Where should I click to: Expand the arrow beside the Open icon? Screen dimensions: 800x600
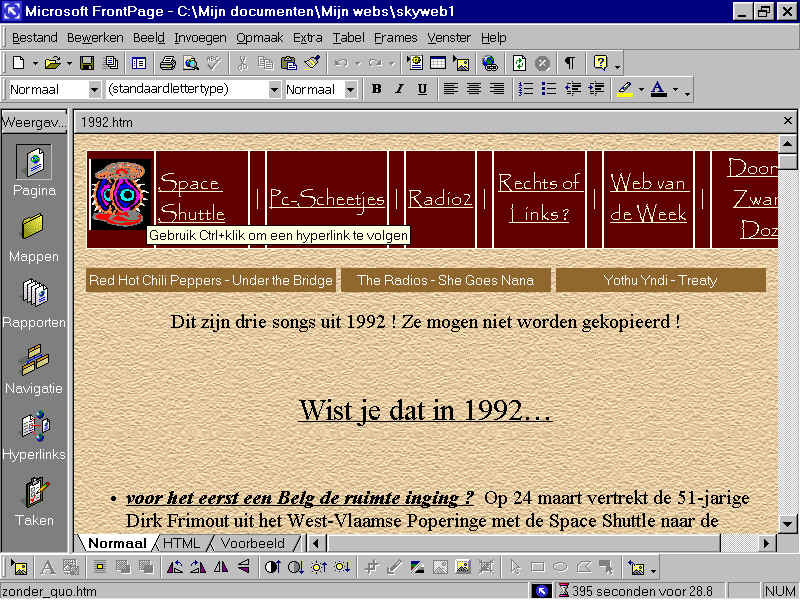pyautogui.click(x=69, y=64)
